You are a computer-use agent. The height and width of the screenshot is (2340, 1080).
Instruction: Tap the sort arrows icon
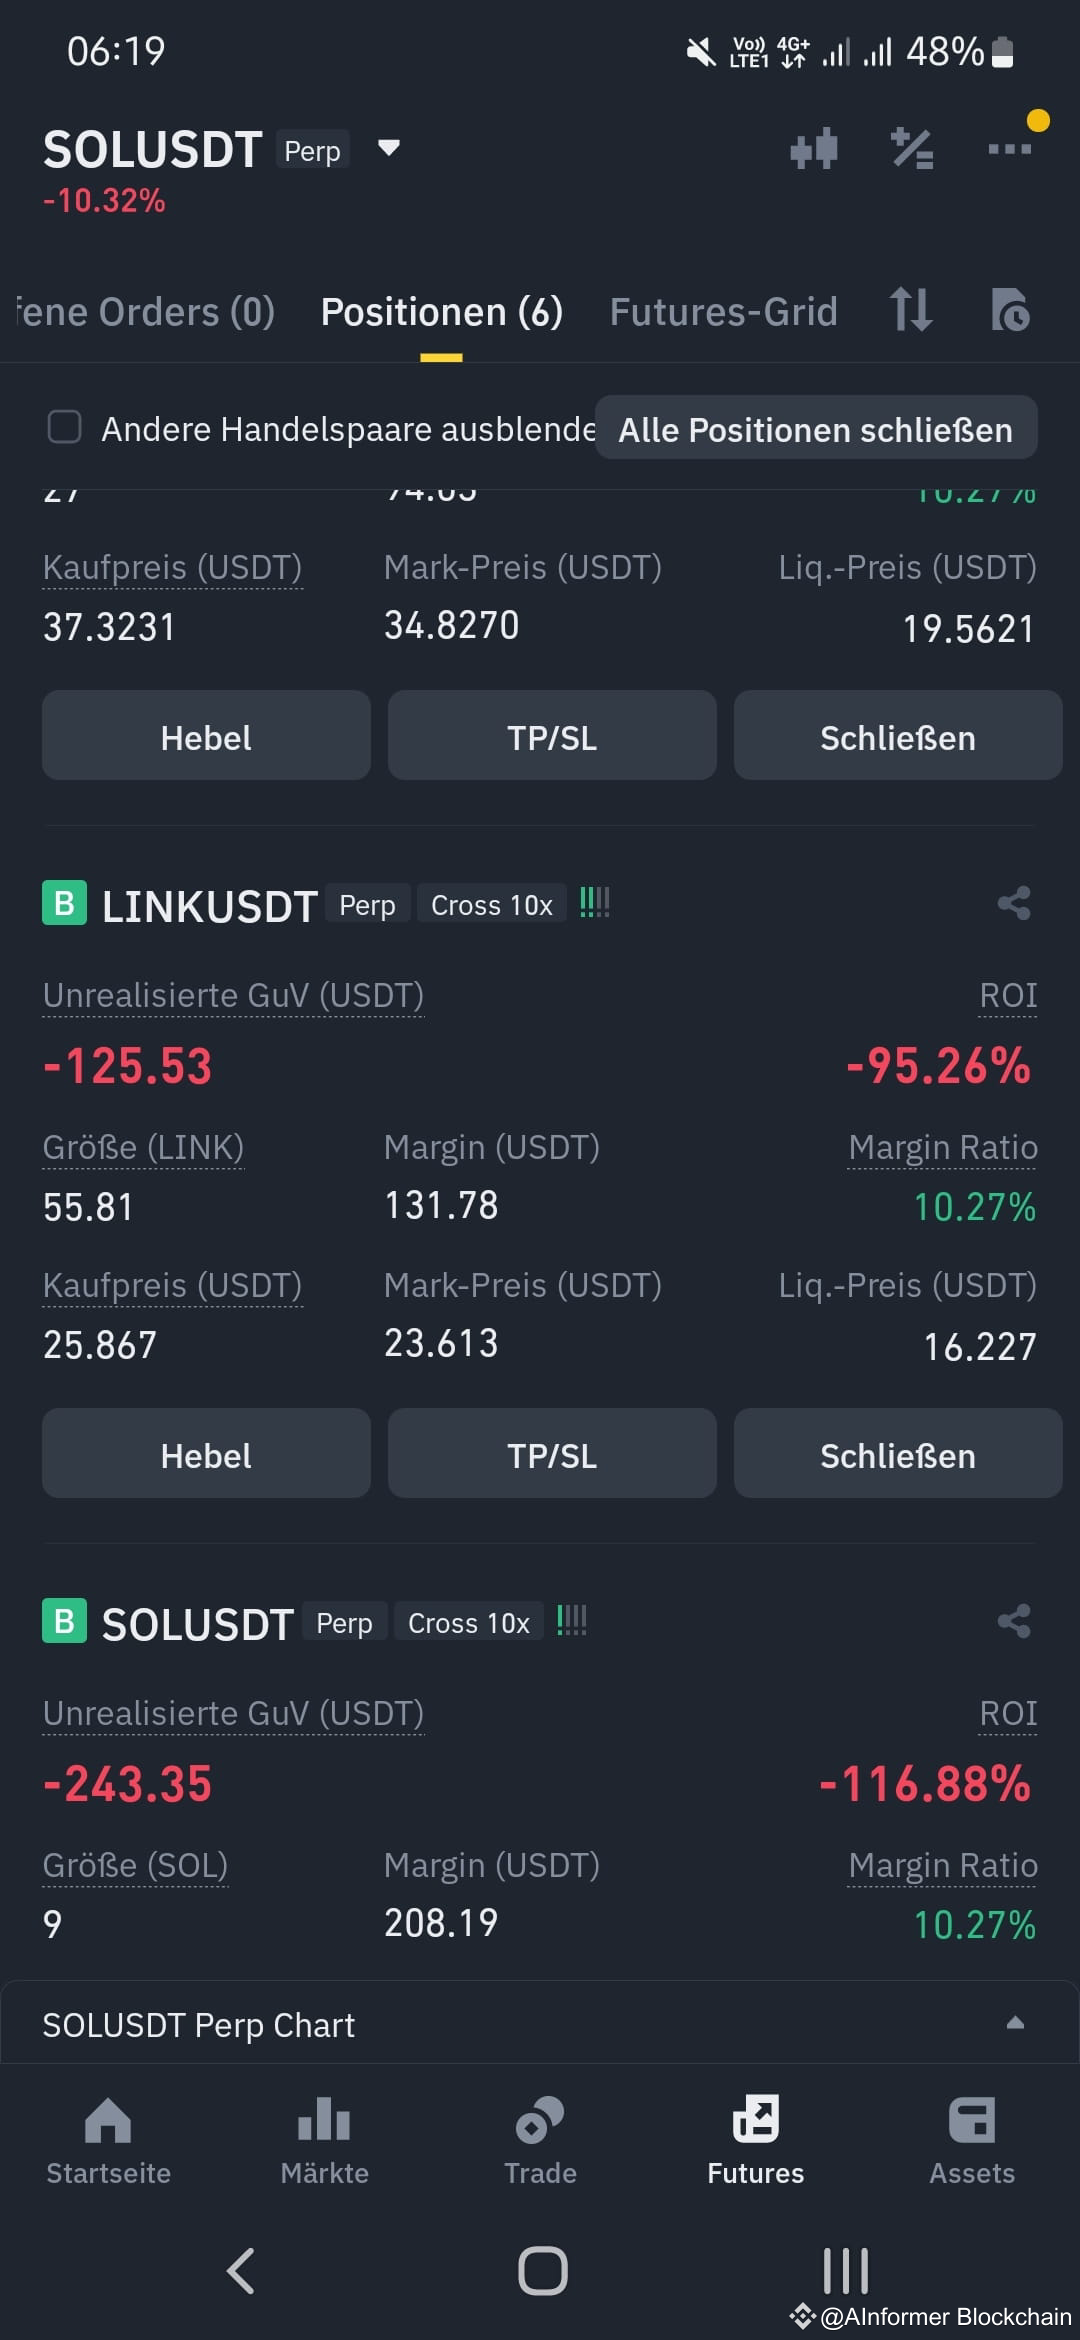coord(911,310)
